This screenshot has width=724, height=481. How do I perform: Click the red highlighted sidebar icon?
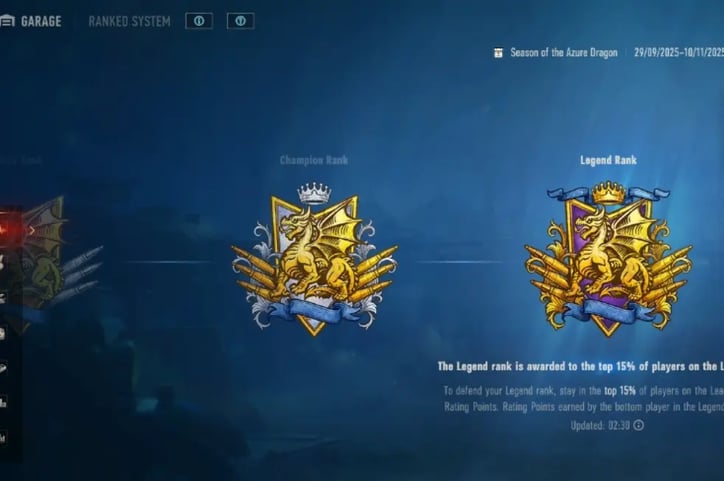(6, 229)
